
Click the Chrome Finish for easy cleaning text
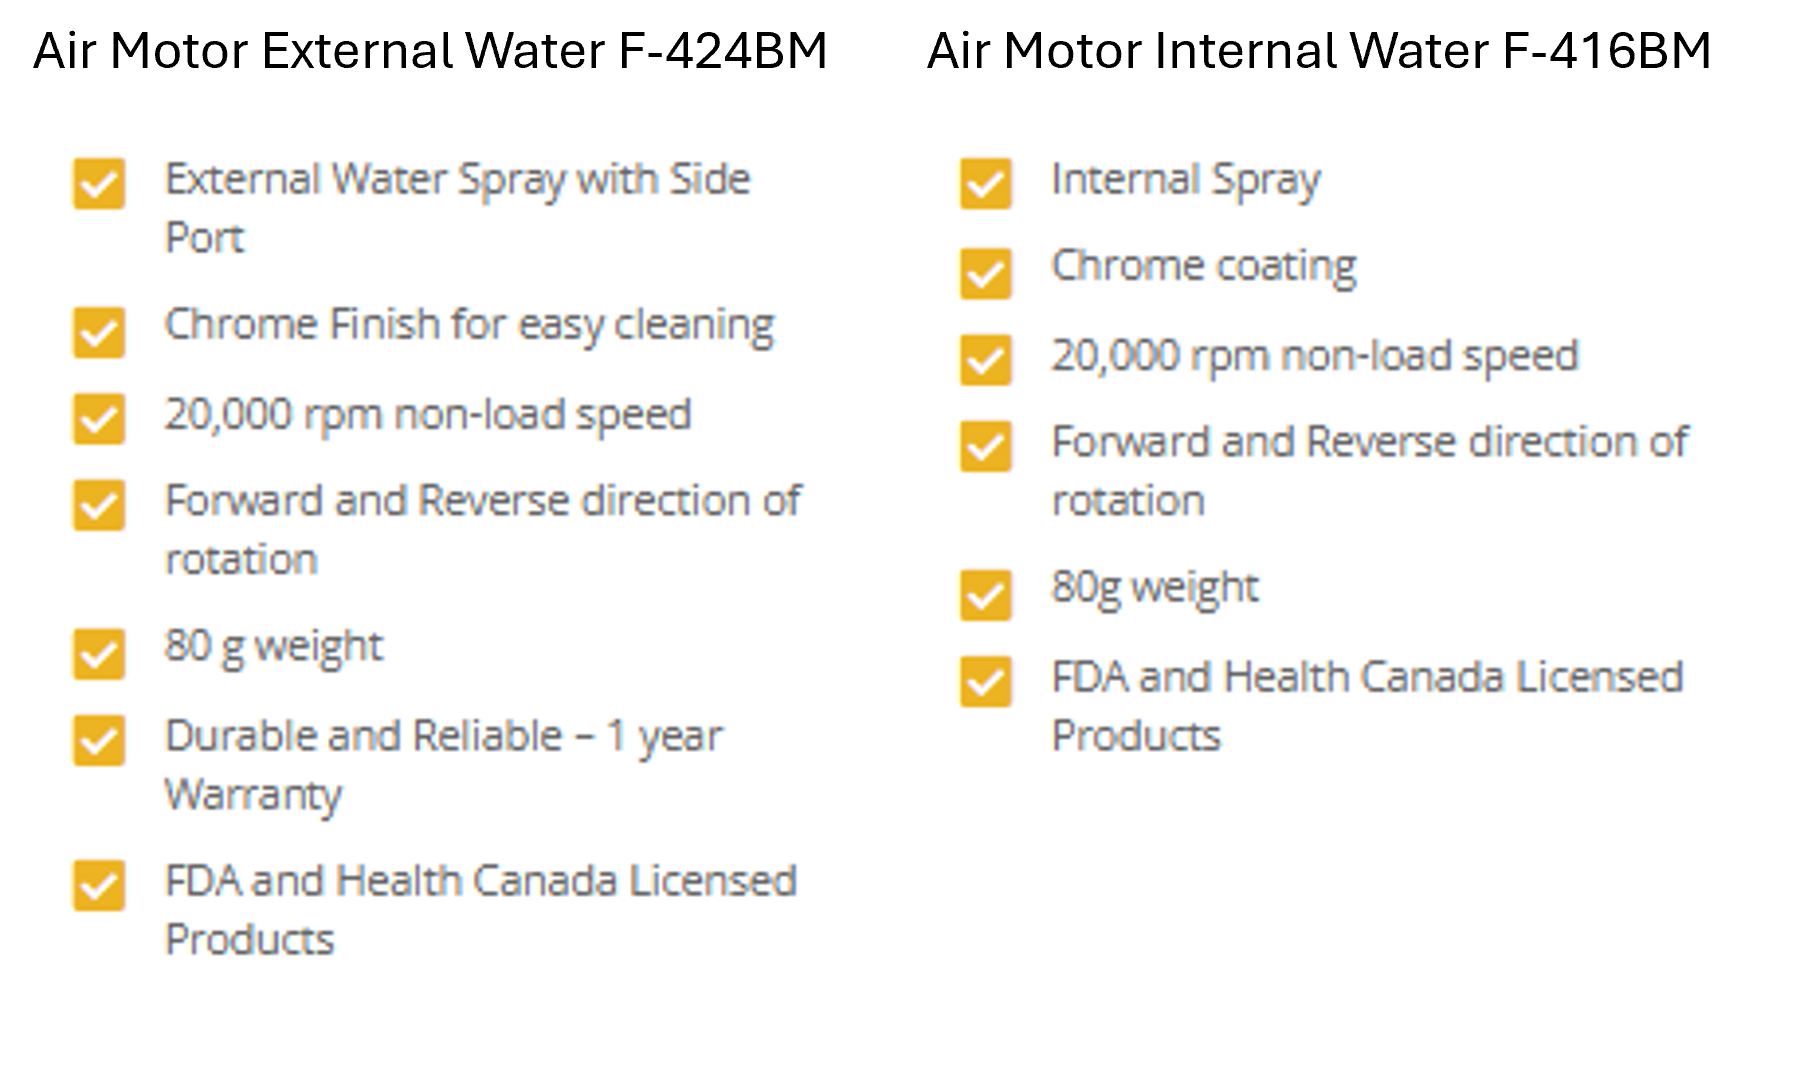point(469,325)
